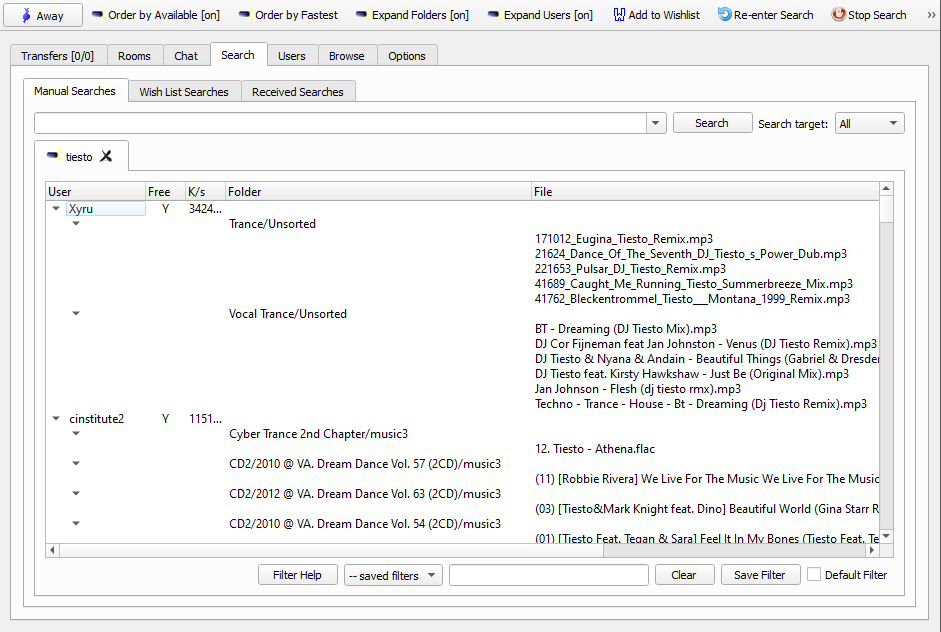This screenshot has height=632, width=941.
Task: Click the filter text input field
Action: [548, 575]
